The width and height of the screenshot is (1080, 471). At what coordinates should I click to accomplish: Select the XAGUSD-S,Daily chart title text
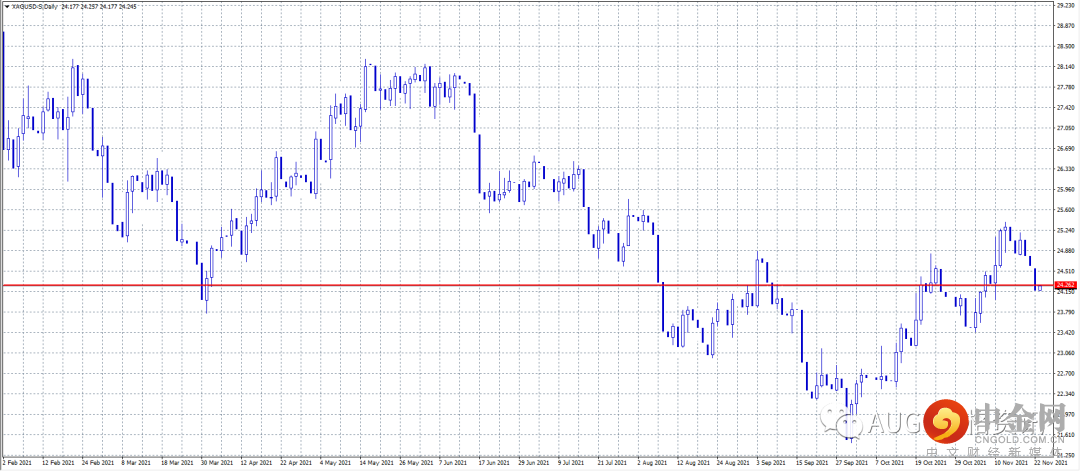tap(34, 6)
